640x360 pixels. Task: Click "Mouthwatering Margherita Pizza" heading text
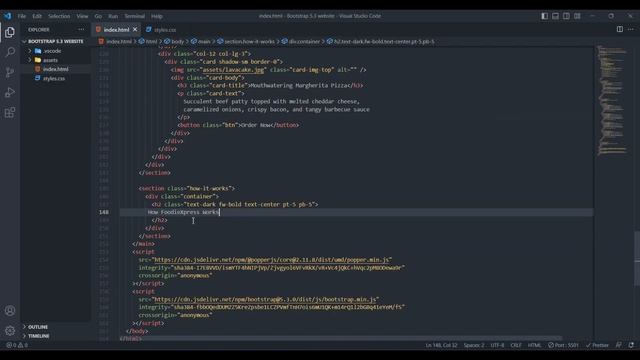(300, 85)
